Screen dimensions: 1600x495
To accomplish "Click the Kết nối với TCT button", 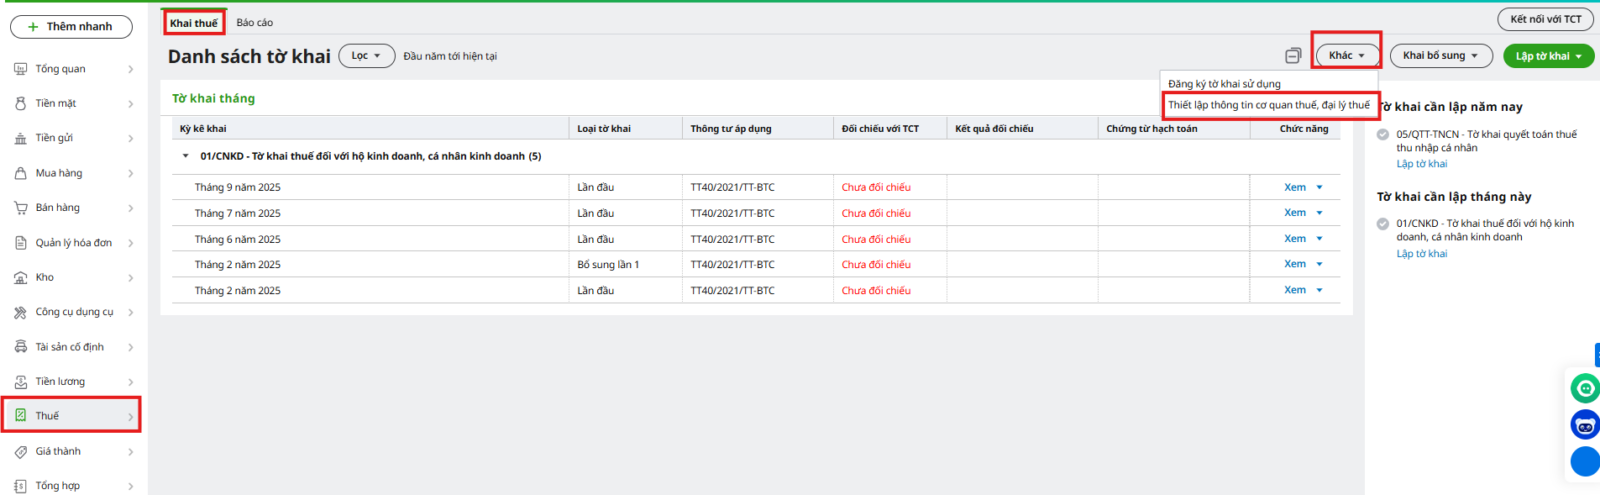I will coord(1545,19).
